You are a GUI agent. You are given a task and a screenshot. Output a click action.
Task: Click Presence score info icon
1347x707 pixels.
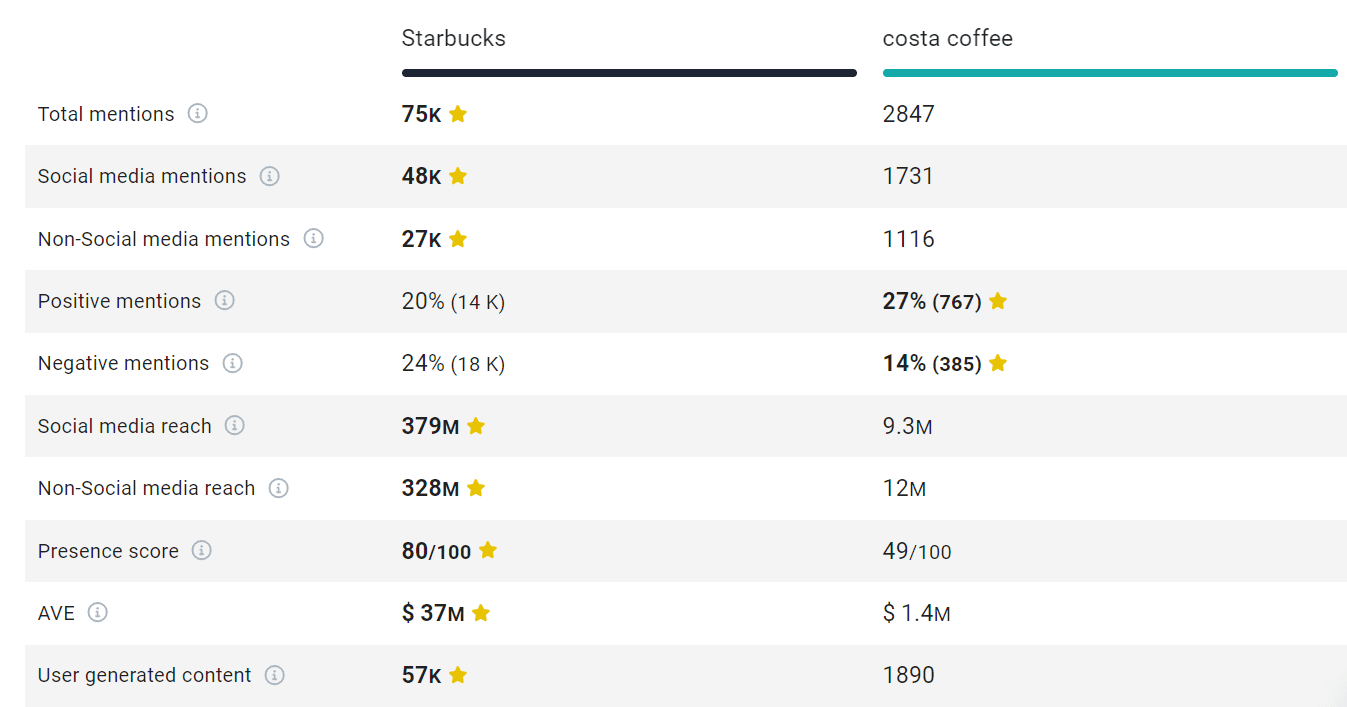pos(201,551)
